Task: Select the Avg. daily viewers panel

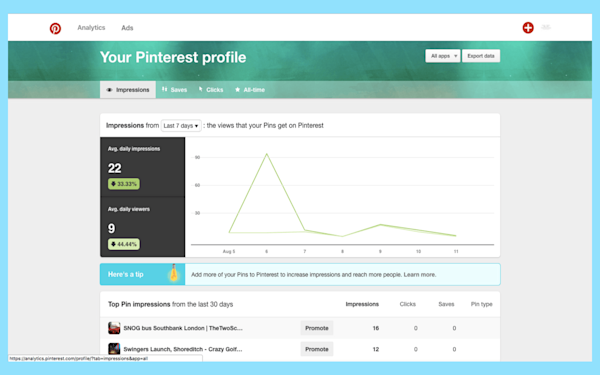Action: tap(142, 227)
